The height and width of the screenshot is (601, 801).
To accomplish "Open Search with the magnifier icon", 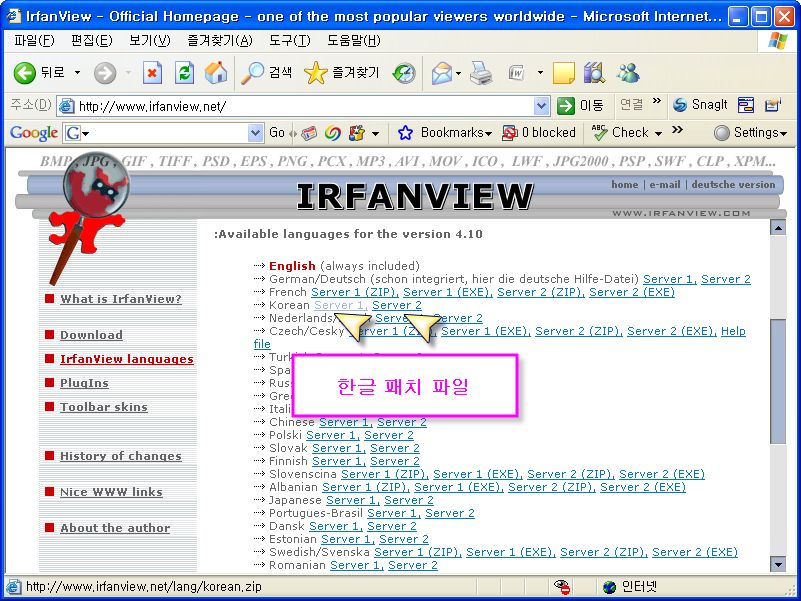I will click(x=252, y=73).
